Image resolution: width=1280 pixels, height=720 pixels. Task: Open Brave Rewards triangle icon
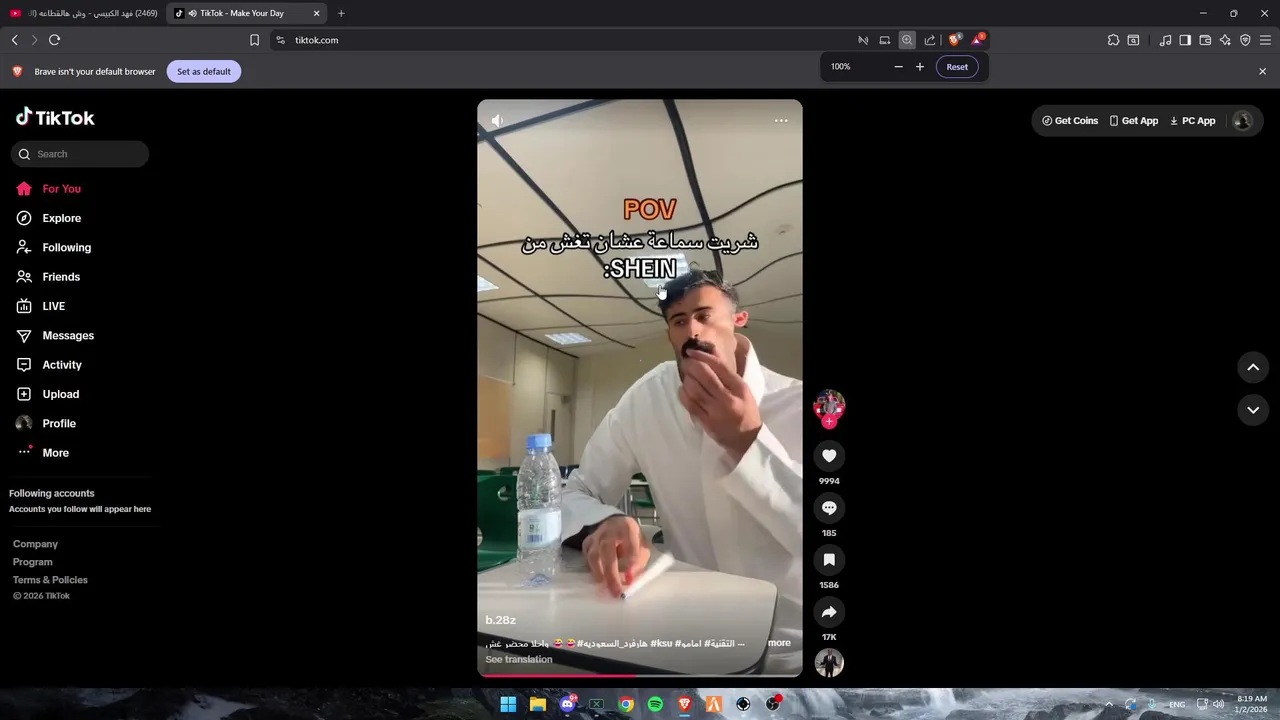pos(978,40)
